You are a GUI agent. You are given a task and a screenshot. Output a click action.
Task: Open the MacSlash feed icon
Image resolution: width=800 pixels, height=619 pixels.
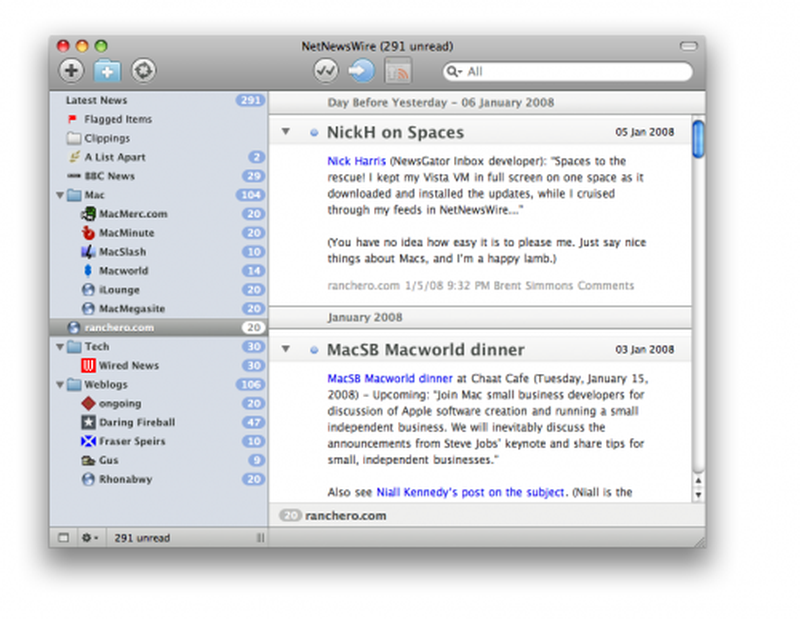click(88, 252)
